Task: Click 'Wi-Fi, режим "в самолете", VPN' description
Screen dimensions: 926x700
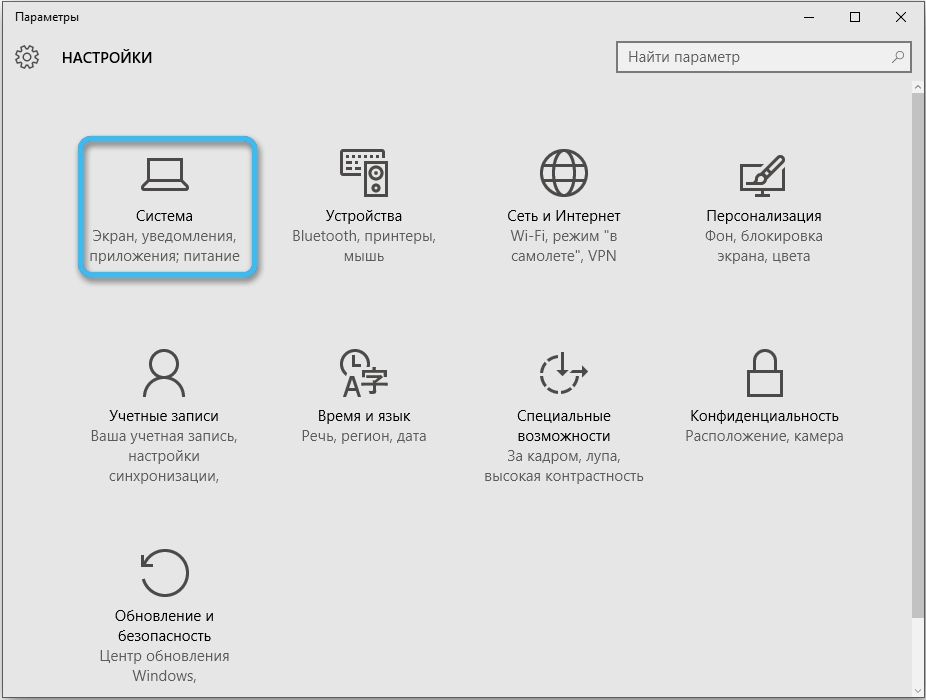Action: click(564, 246)
